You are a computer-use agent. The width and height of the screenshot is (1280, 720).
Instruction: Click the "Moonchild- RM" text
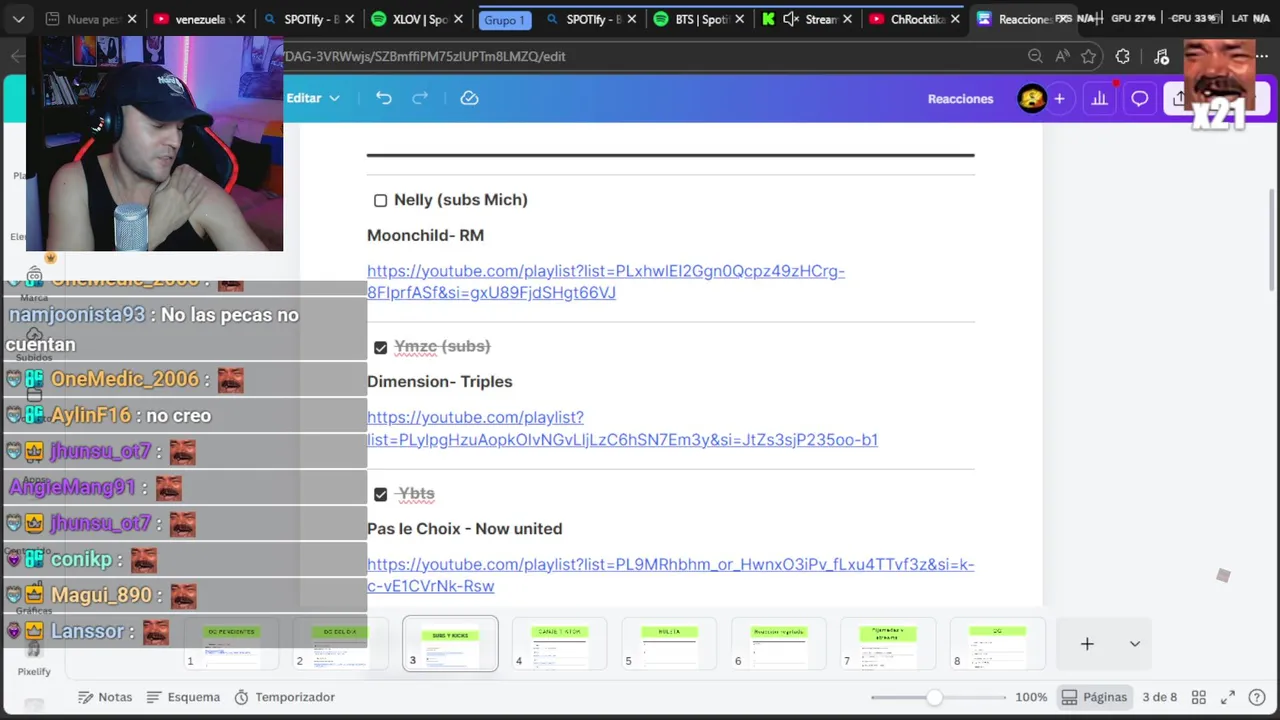point(425,235)
